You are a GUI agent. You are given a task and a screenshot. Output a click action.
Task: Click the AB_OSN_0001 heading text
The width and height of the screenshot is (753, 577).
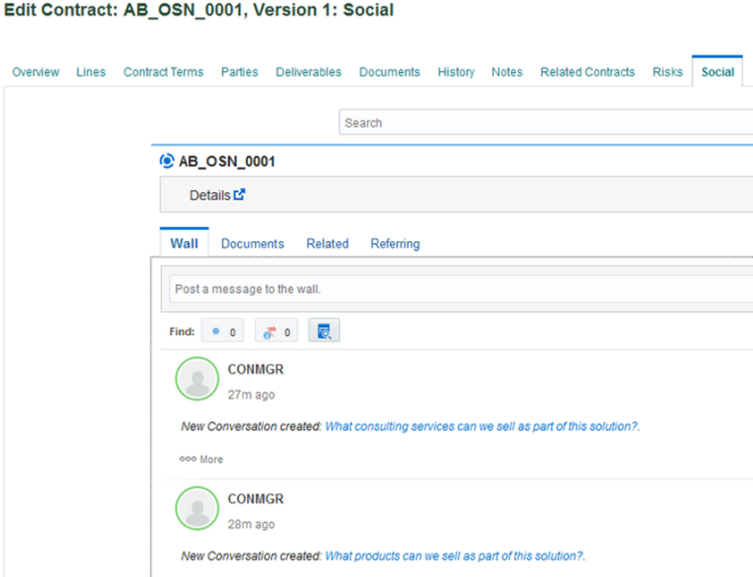point(227,161)
